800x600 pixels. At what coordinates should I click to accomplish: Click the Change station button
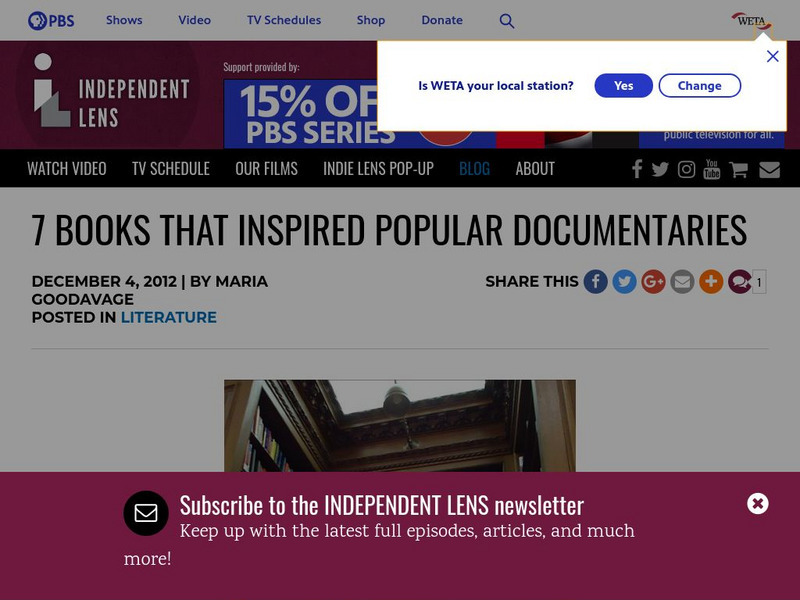(x=699, y=85)
